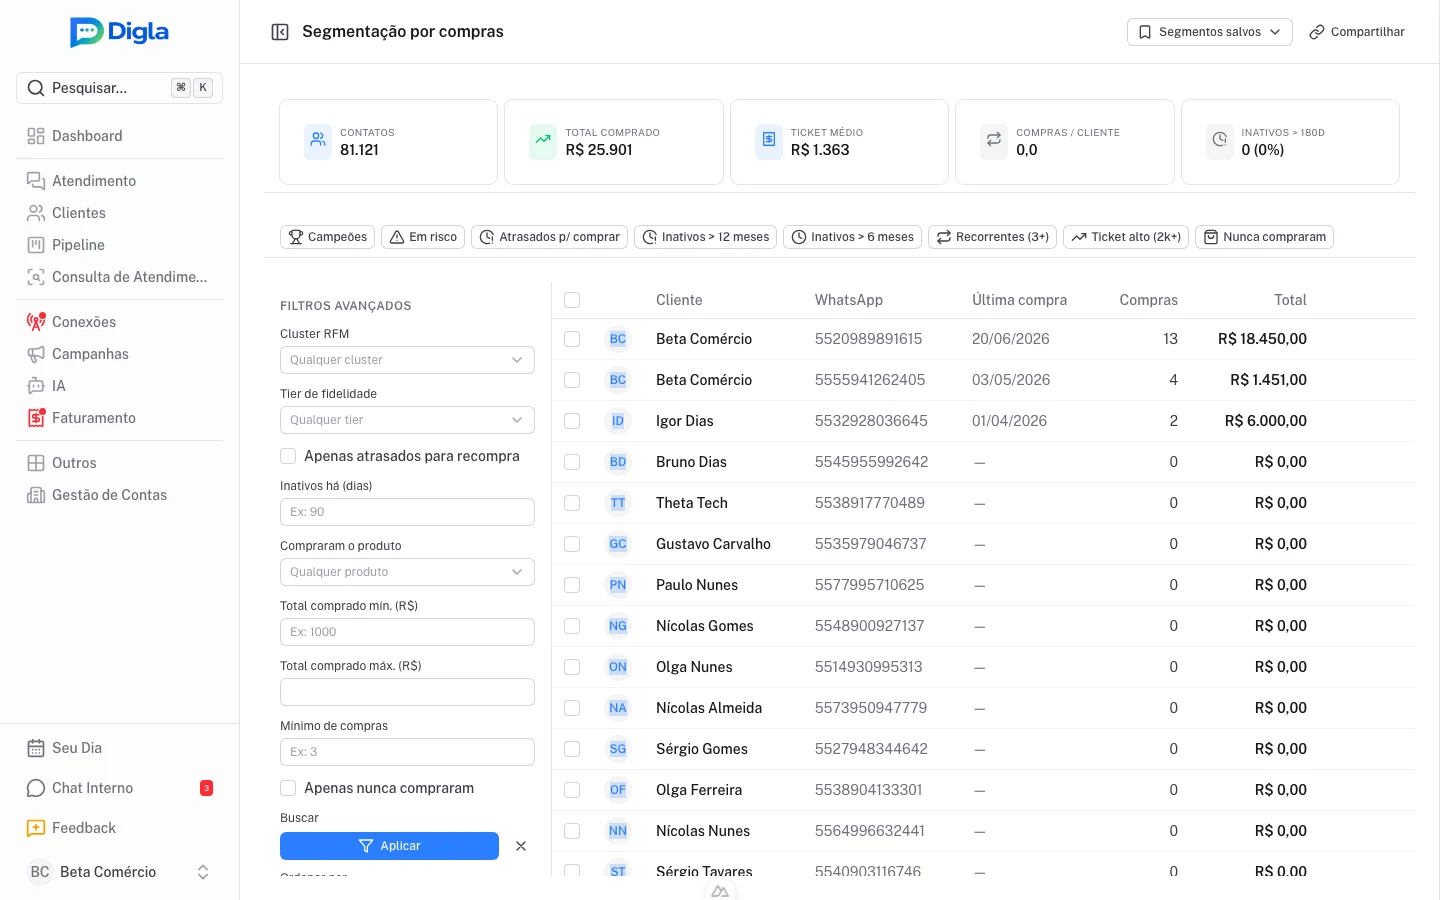
Task: Select all rows via header checkbox
Action: point(572,300)
